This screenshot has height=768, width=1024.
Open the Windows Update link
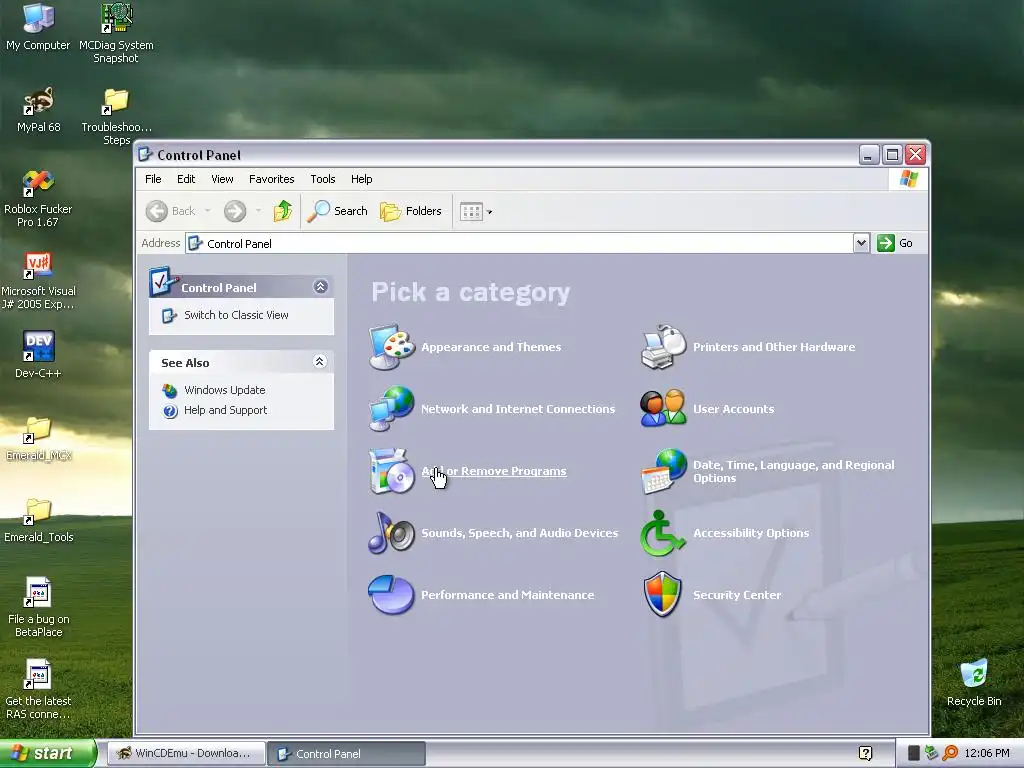click(x=225, y=390)
